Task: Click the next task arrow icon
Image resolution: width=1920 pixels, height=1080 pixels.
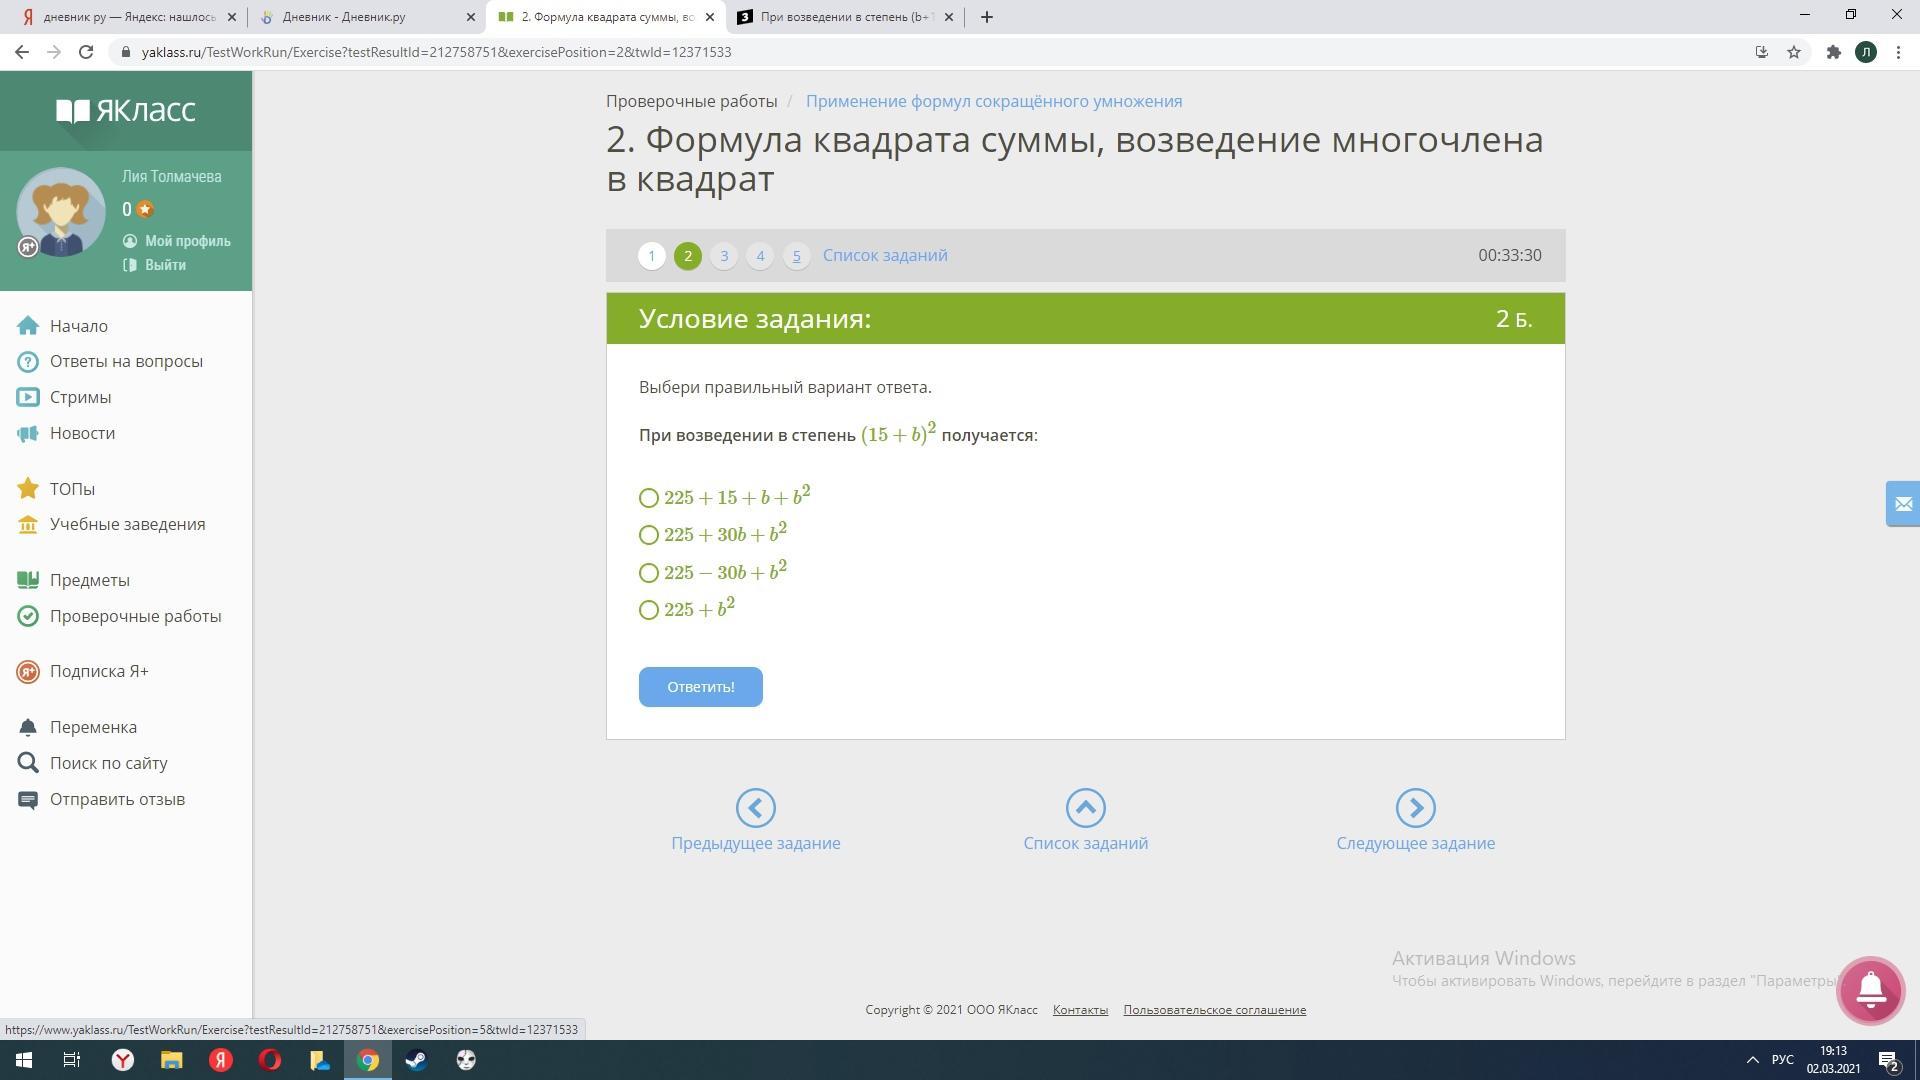Action: (1415, 808)
